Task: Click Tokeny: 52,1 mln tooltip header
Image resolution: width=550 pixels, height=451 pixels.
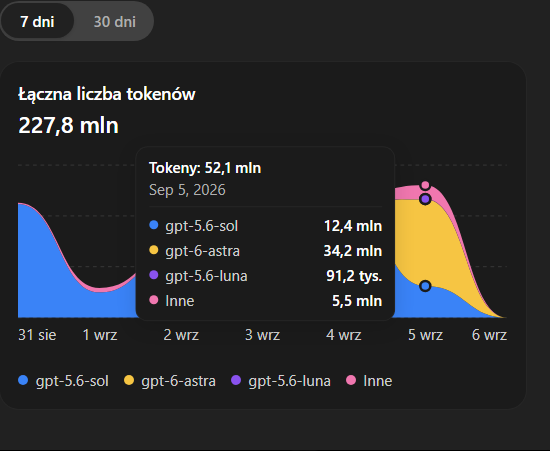Action: (205, 168)
